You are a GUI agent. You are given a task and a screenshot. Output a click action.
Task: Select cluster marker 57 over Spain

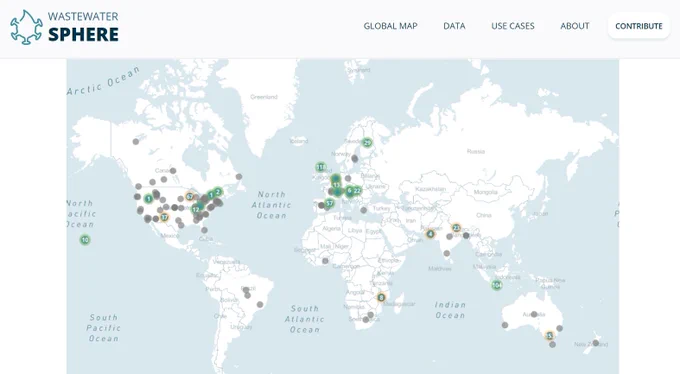tap(330, 203)
